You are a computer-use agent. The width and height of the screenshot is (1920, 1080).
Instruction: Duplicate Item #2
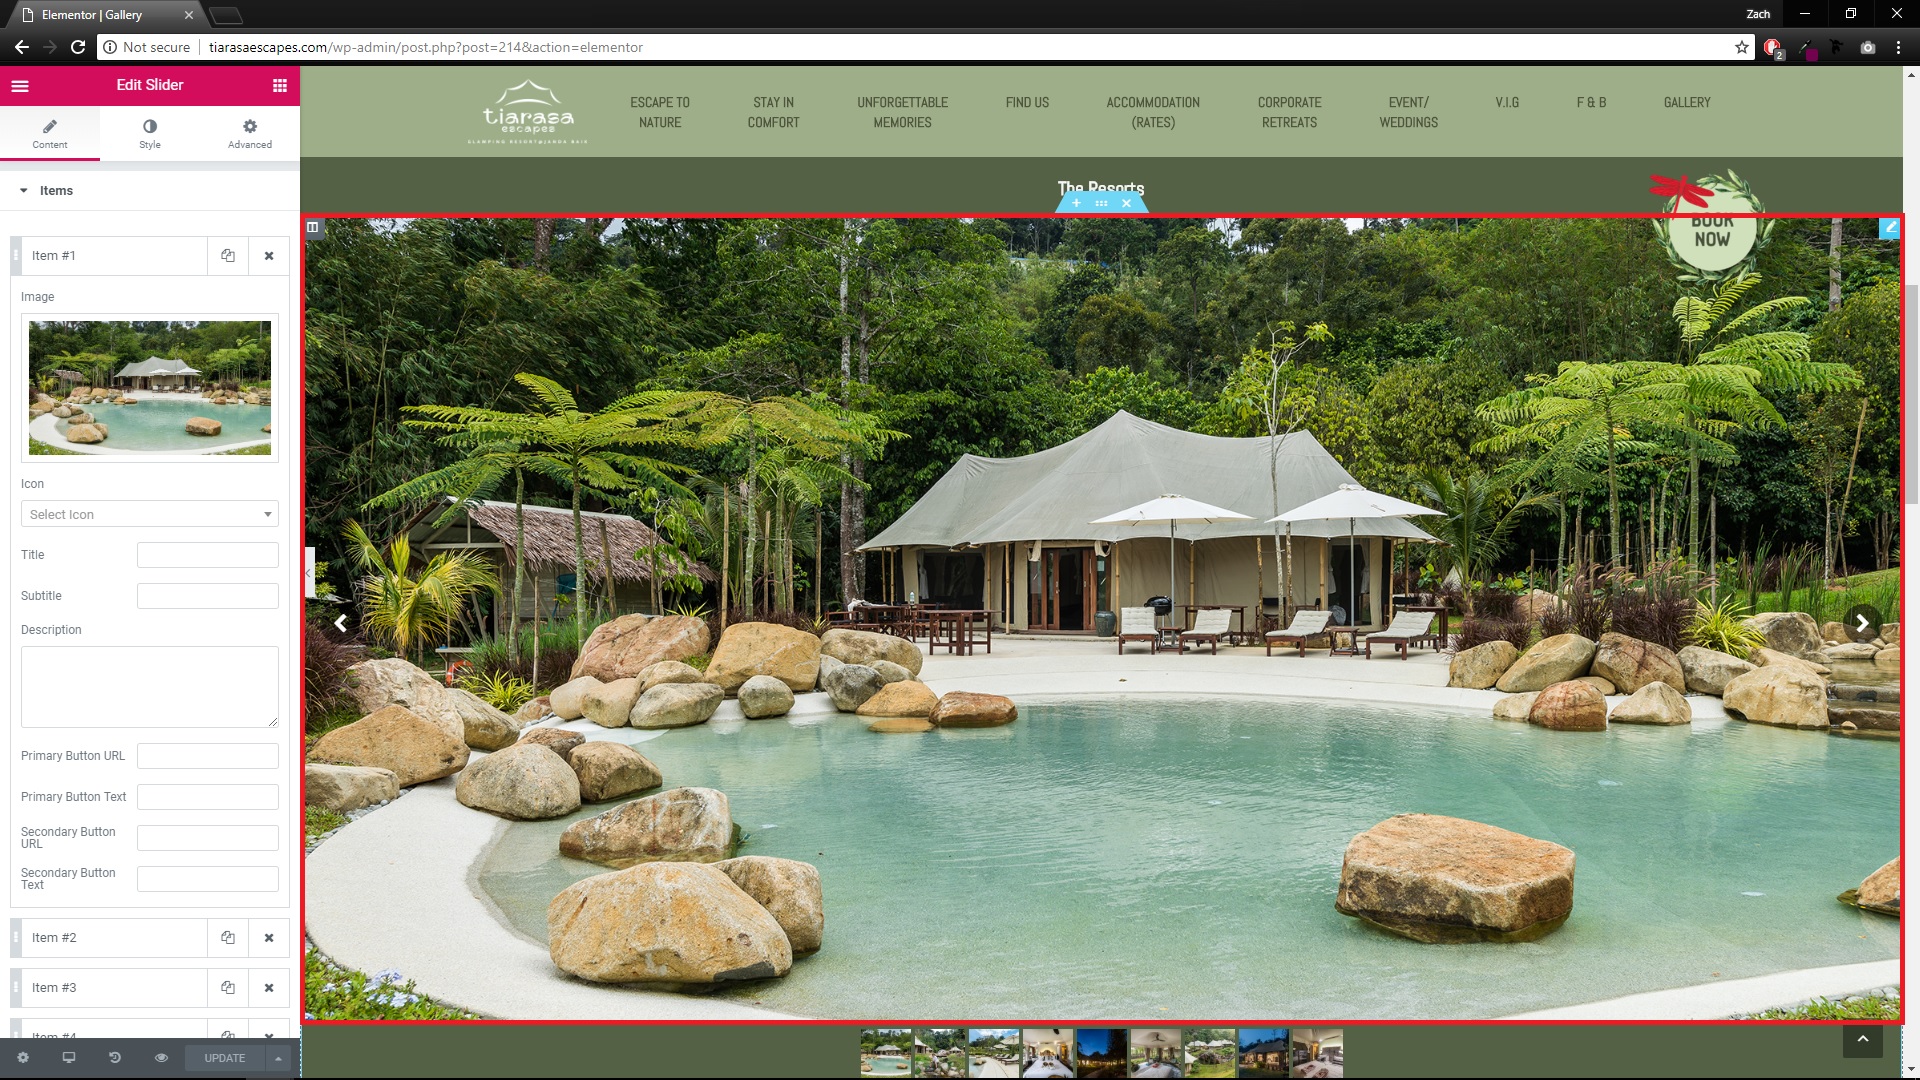(228, 938)
